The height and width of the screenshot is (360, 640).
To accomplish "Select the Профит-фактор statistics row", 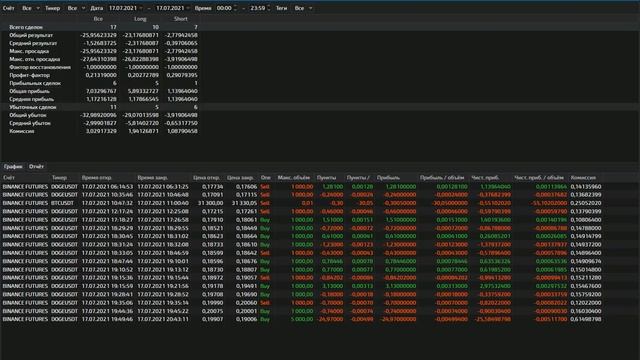I will click(x=100, y=75).
